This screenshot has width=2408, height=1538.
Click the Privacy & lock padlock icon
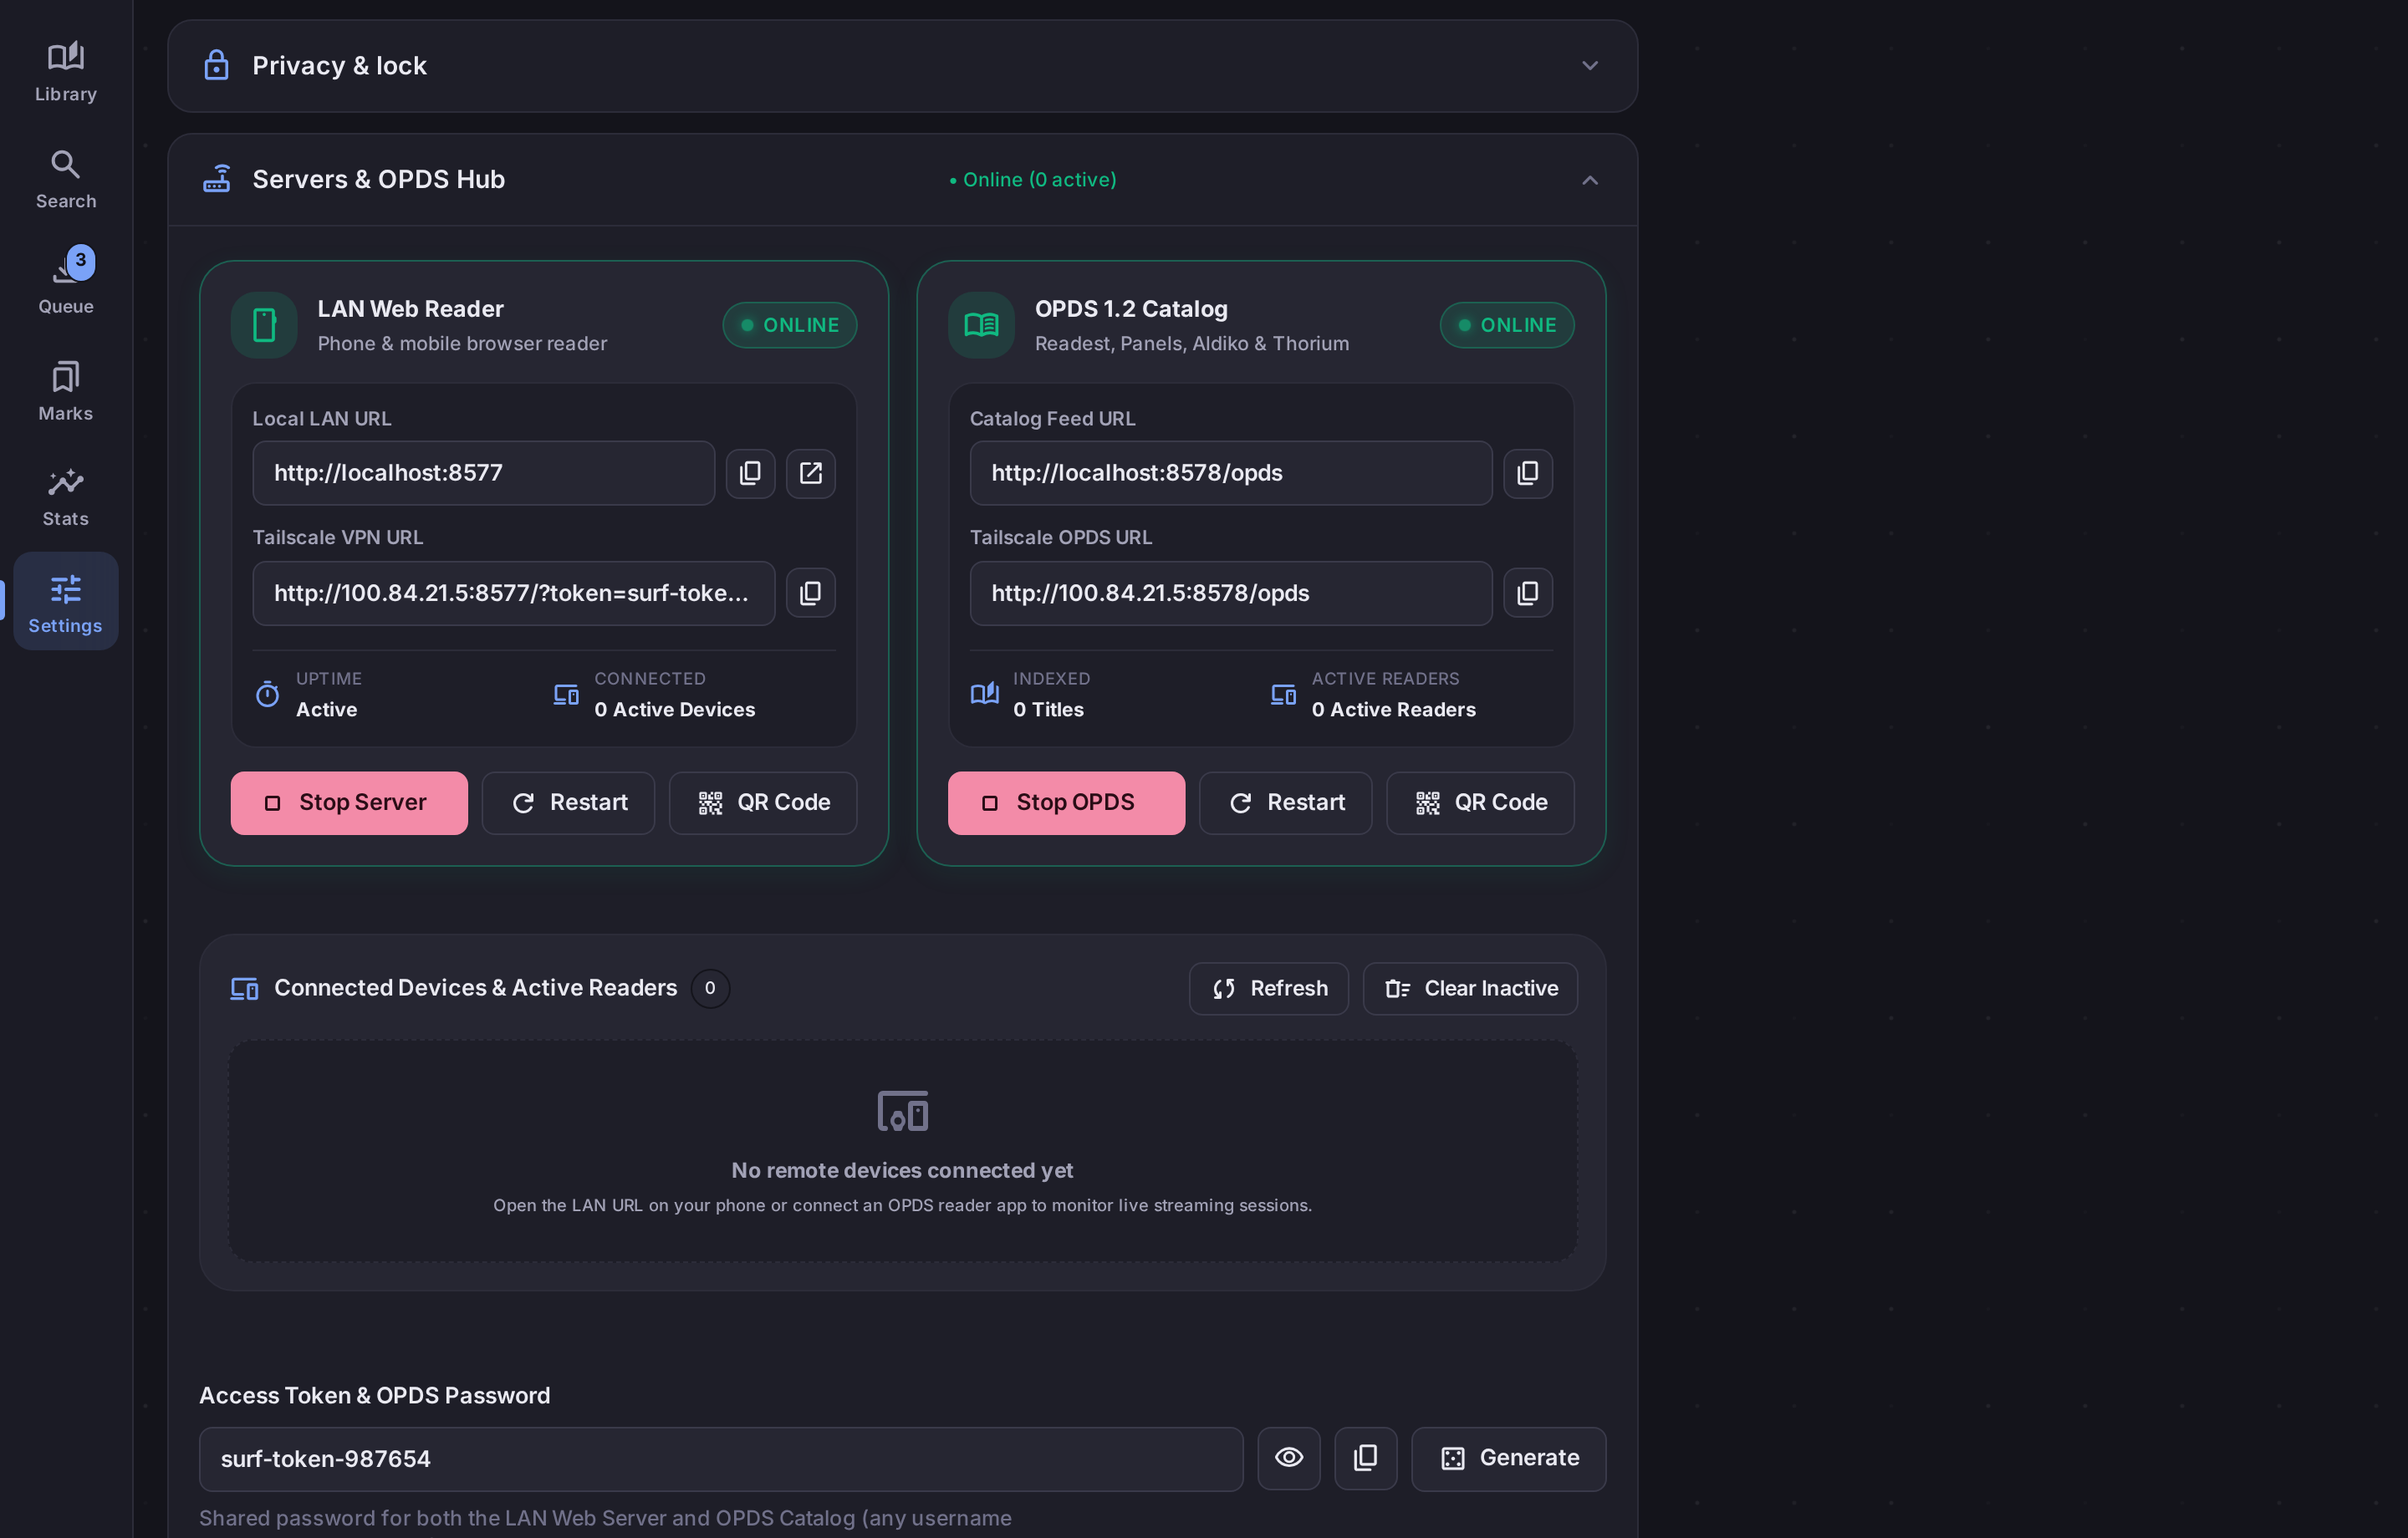pos(216,66)
